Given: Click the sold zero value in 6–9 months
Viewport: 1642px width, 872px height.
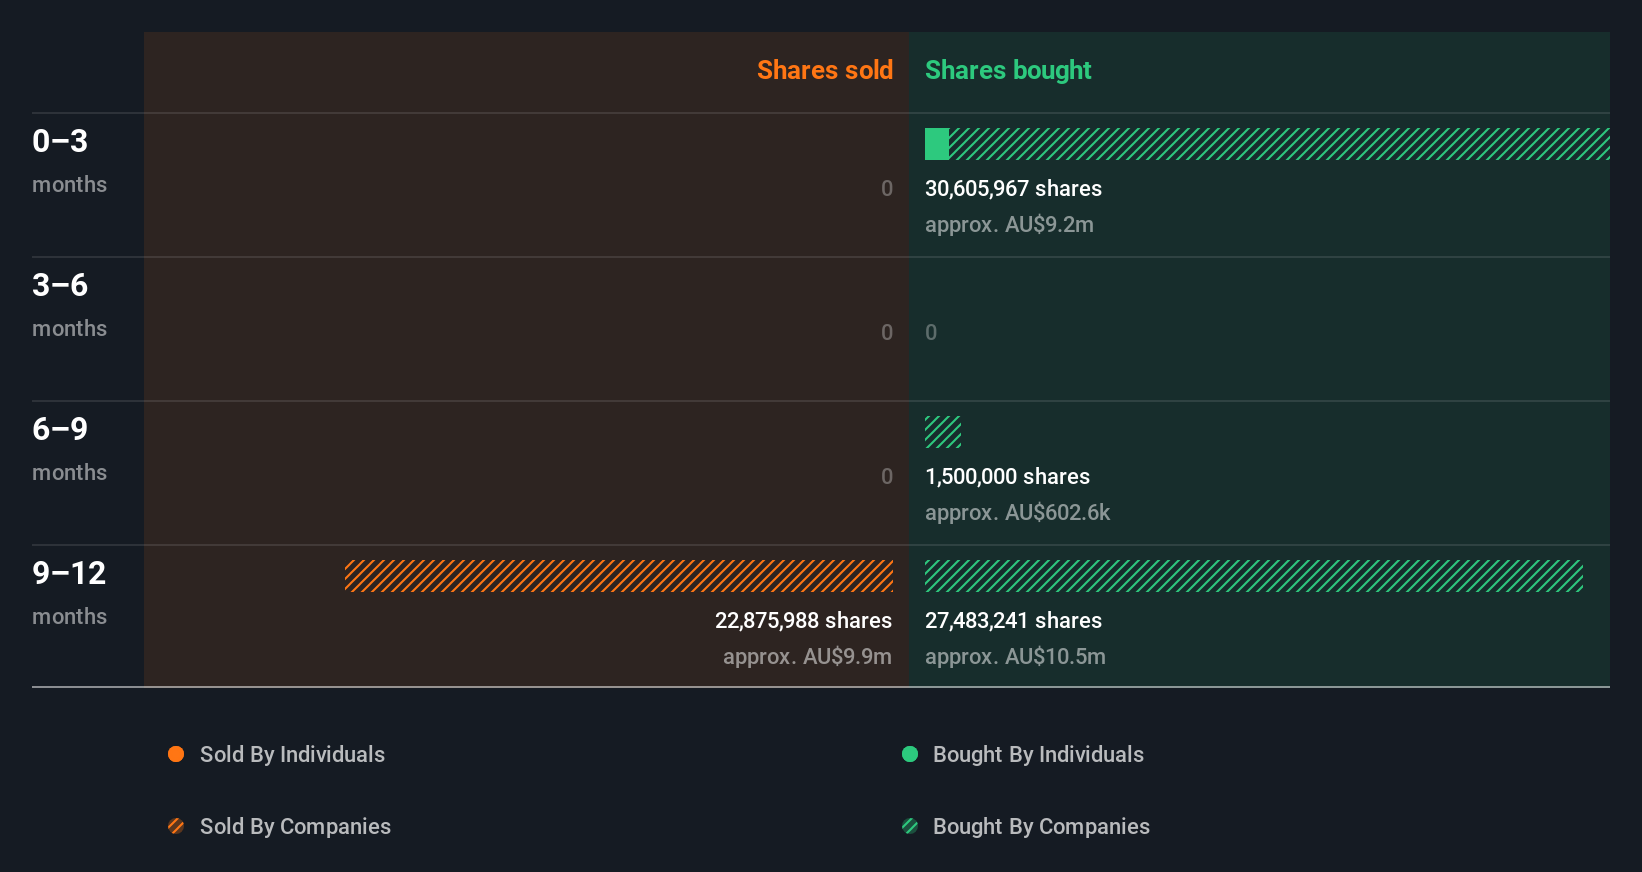Looking at the screenshot, I should [x=887, y=476].
